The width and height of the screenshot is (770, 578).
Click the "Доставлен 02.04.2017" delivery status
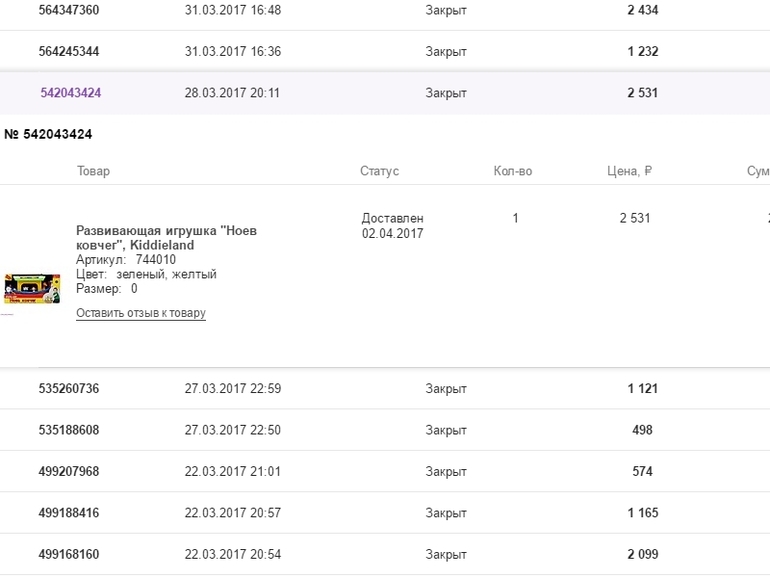(x=393, y=226)
